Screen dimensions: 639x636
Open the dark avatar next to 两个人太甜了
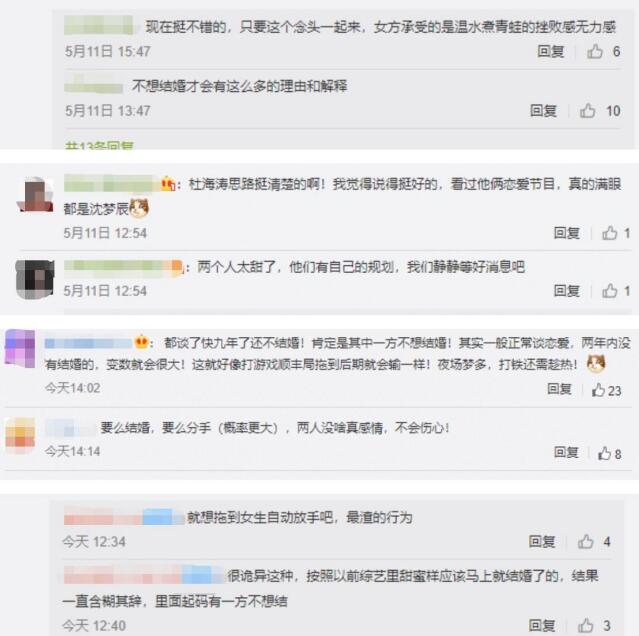pos(35,279)
